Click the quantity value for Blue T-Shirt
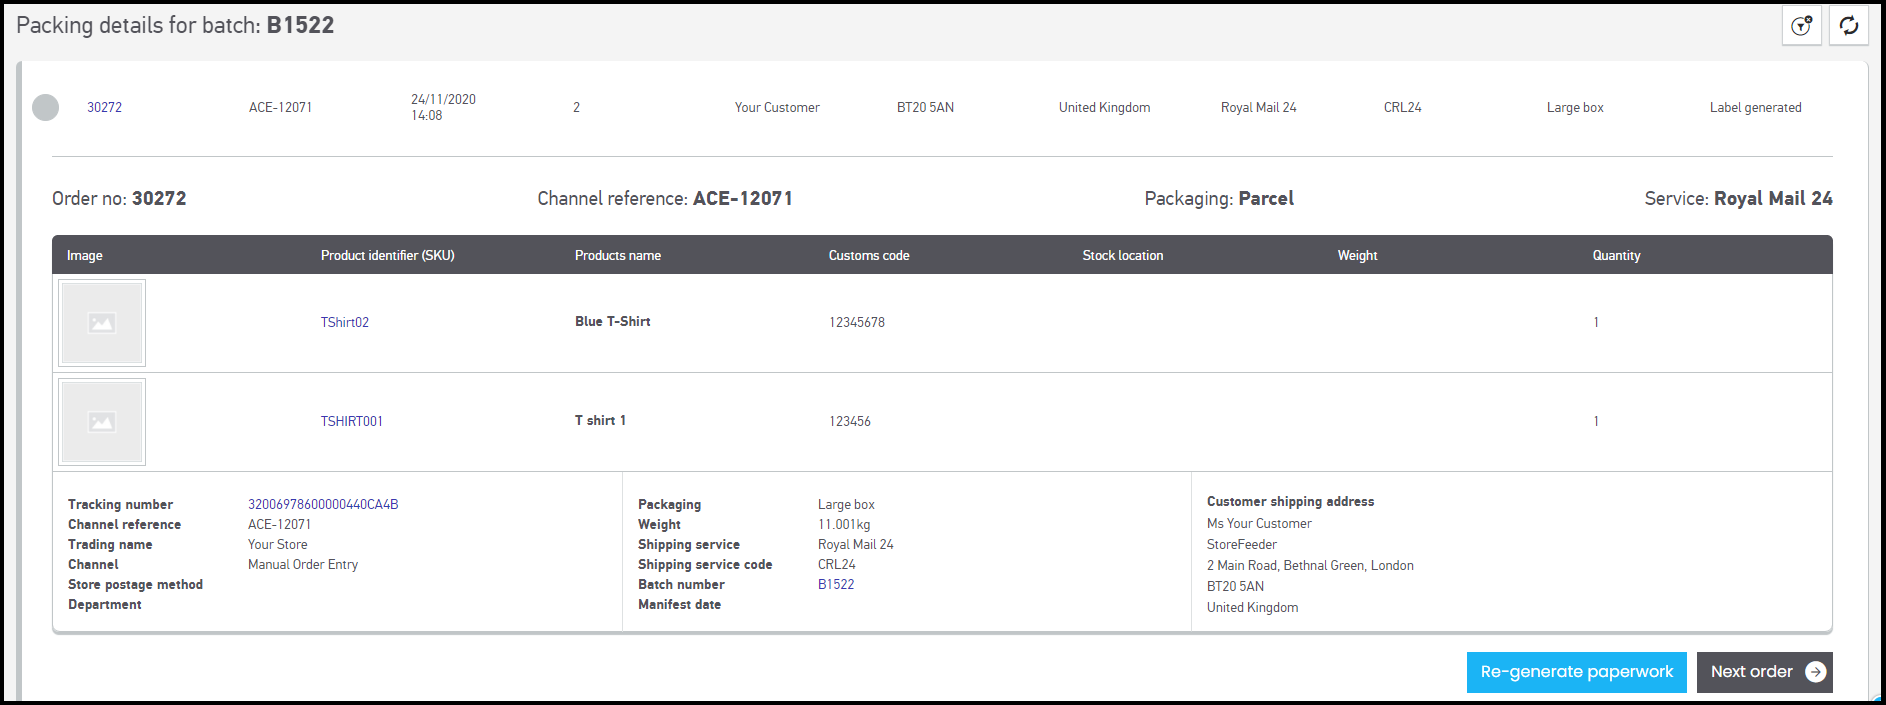This screenshot has width=1886, height=705. (x=1596, y=322)
